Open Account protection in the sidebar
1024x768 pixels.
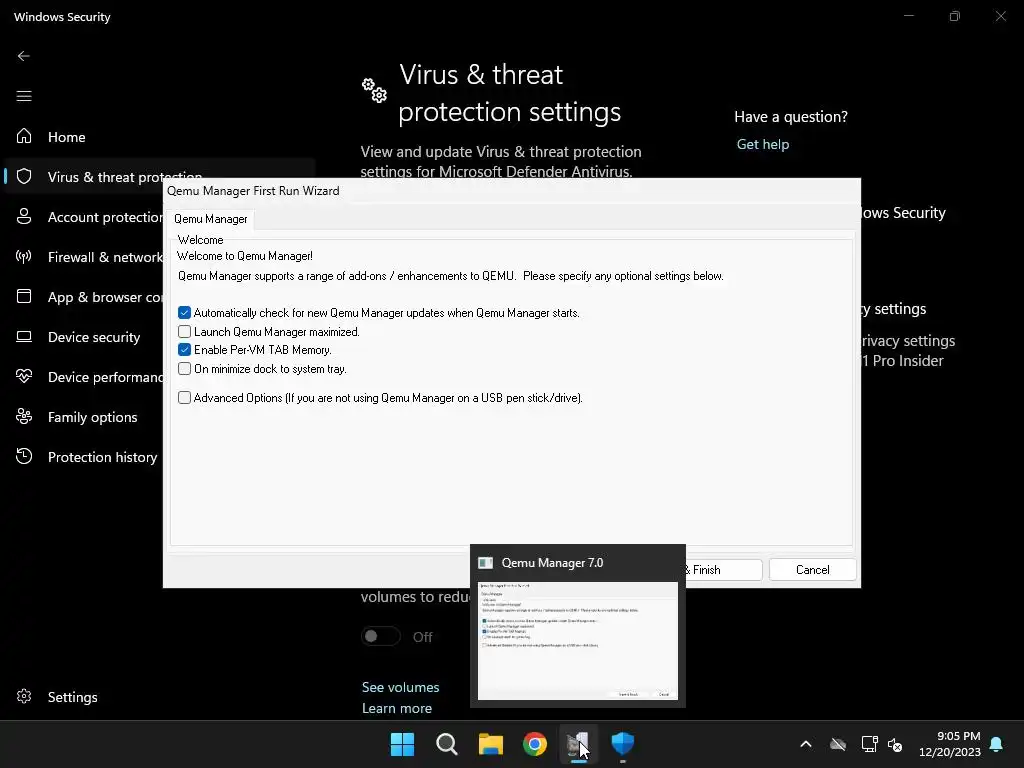coord(105,217)
